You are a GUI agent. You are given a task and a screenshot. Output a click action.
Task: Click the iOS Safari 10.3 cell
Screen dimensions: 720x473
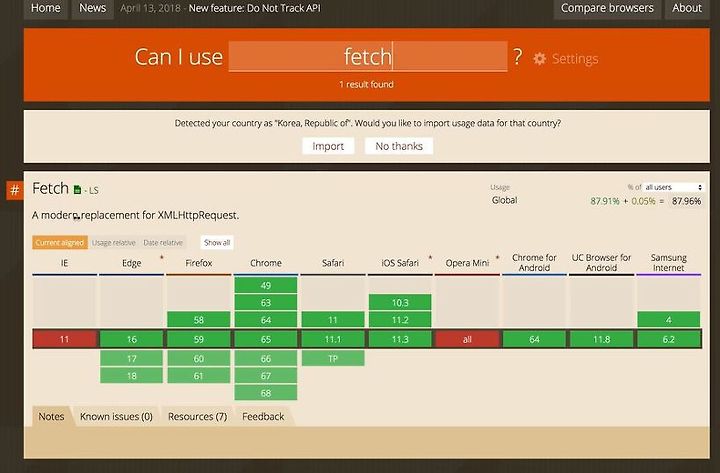pos(400,303)
